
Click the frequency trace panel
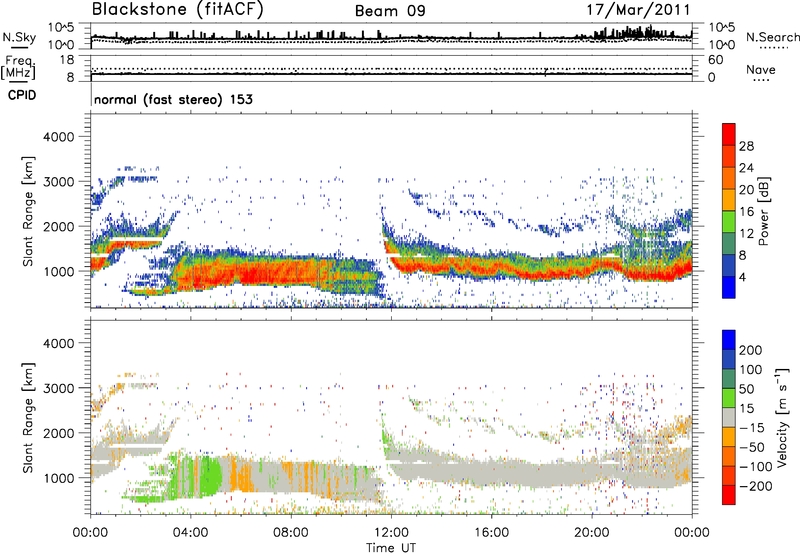(x=391, y=69)
